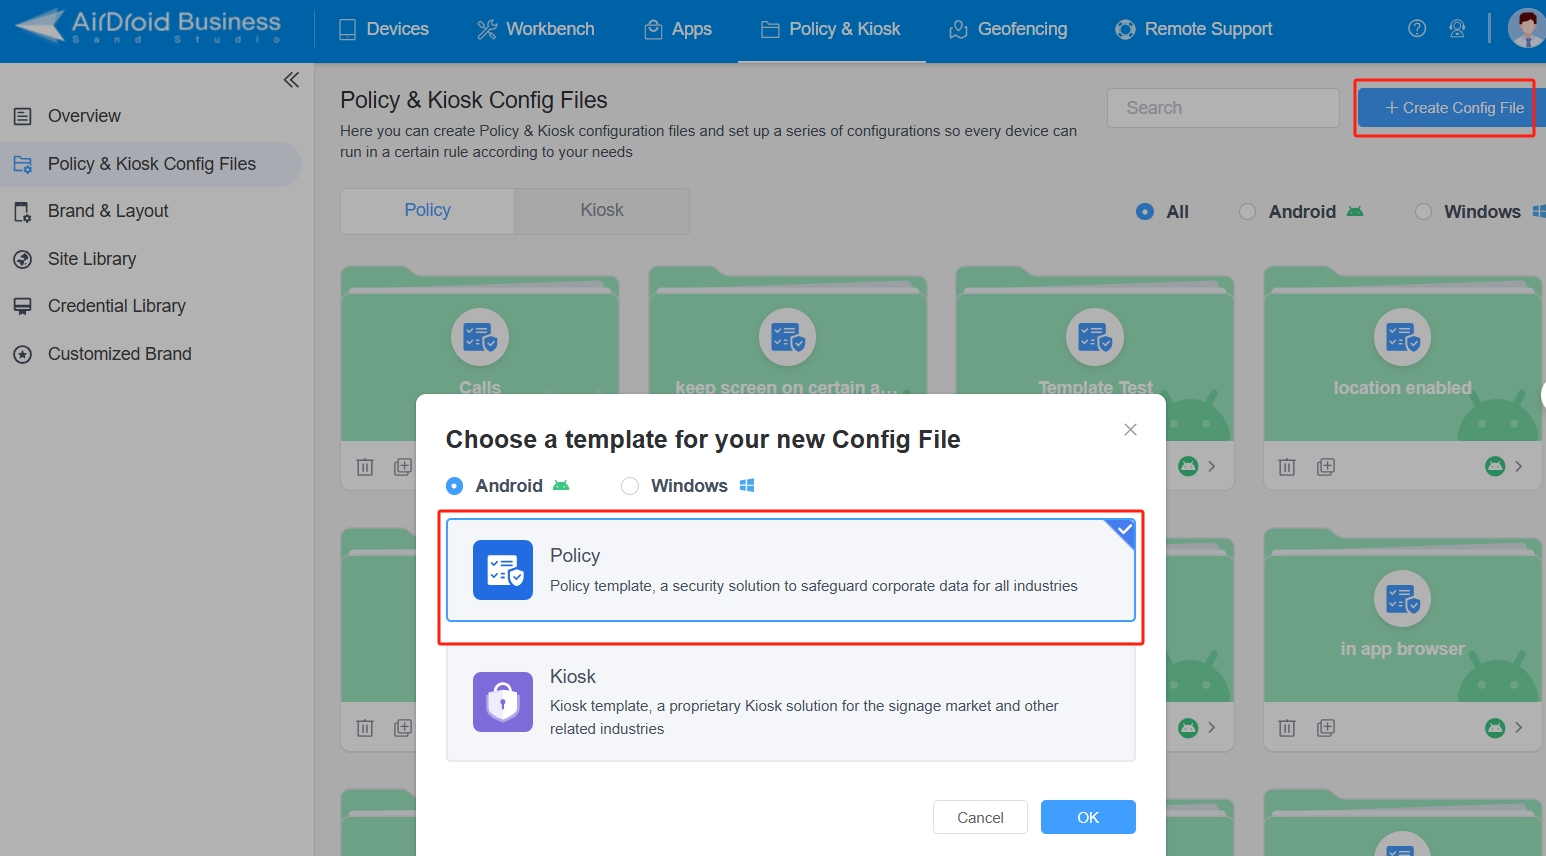Close the template dialog with X
This screenshot has height=856, width=1546.
coord(1130,430)
